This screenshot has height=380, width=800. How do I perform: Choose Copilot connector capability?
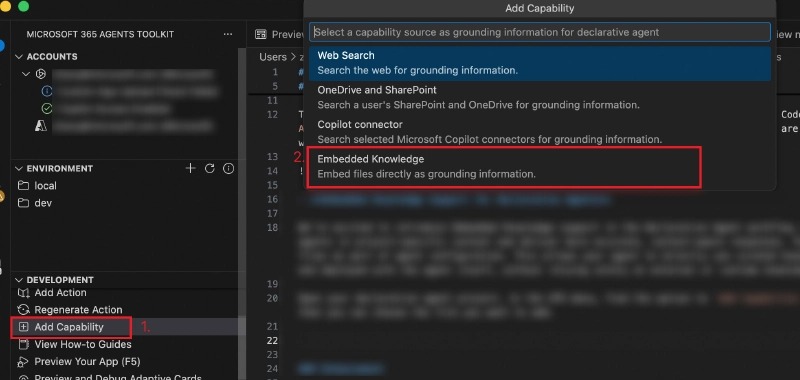(x=540, y=132)
